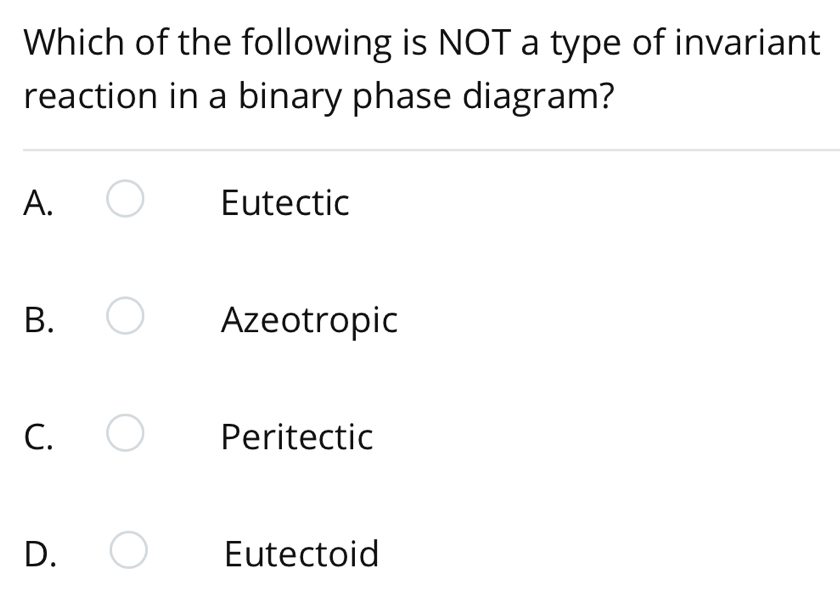Click the Peritectic answer text
840x602 pixels.
[297, 437]
